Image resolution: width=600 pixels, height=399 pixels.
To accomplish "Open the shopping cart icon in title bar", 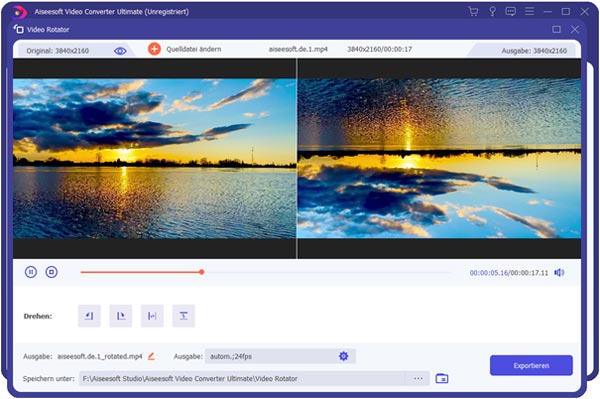I will 473,11.
